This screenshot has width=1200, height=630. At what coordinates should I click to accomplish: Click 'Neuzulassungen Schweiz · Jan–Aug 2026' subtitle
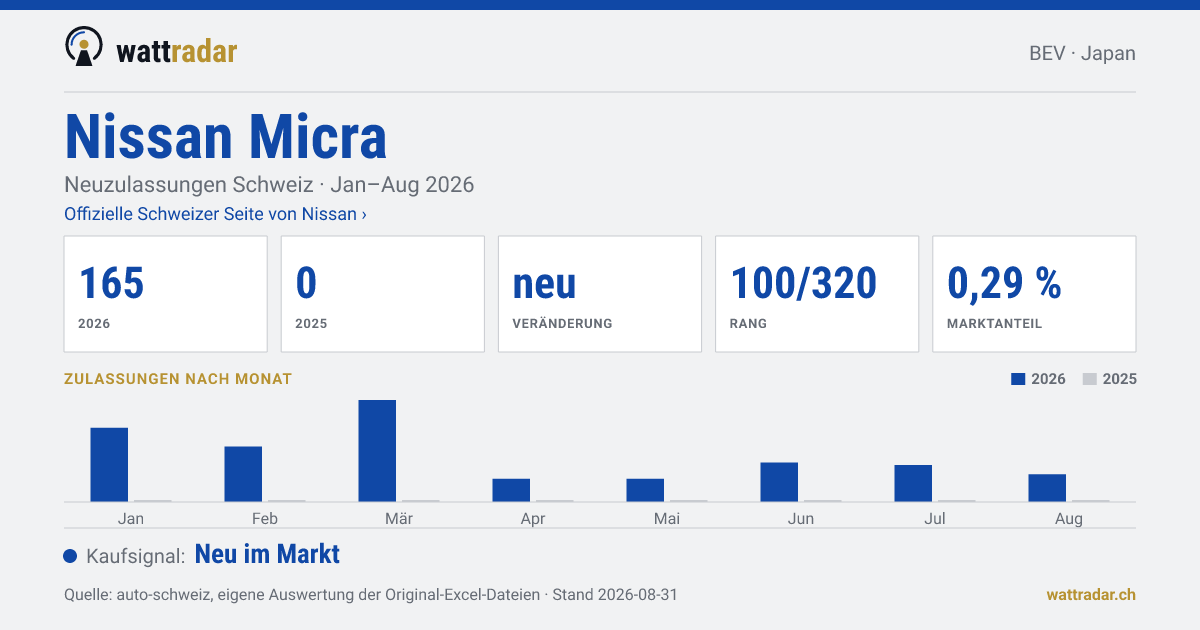[269, 185]
